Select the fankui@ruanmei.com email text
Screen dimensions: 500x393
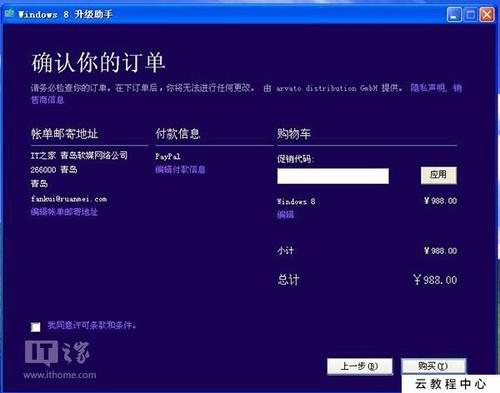69,199
